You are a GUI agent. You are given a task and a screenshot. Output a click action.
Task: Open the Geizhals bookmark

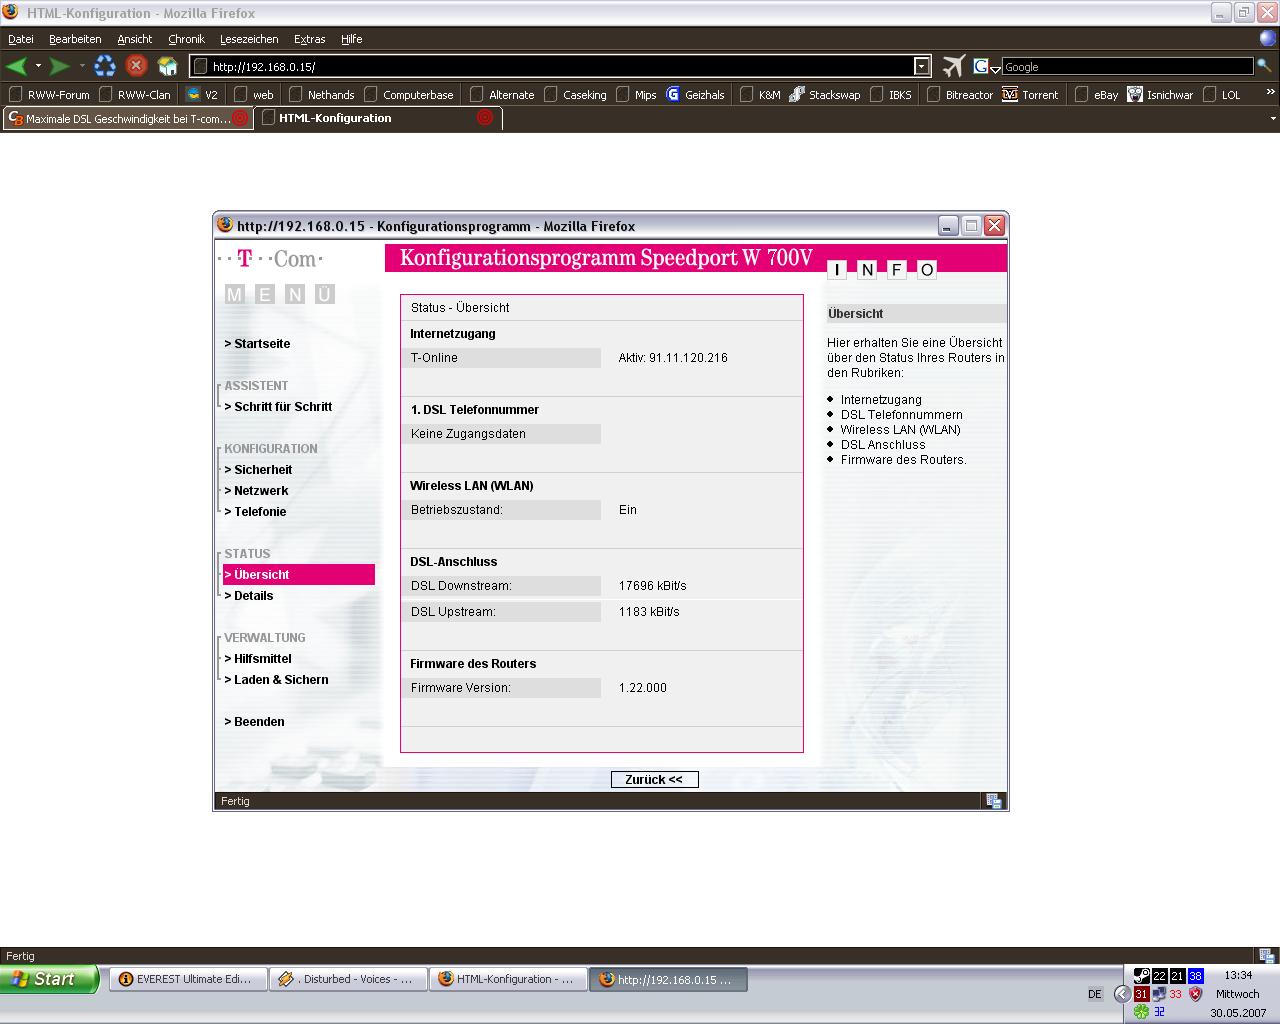(695, 95)
